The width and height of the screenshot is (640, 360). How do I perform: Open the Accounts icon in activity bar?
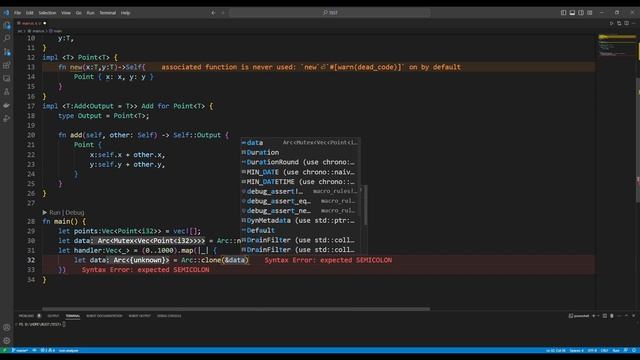pyautogui.click(x=7, y=327)
